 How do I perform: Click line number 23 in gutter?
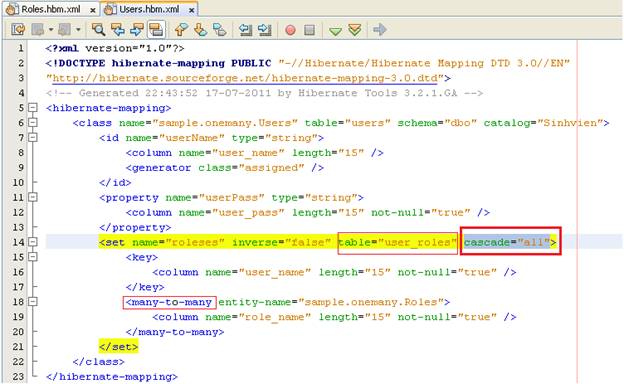18,376
